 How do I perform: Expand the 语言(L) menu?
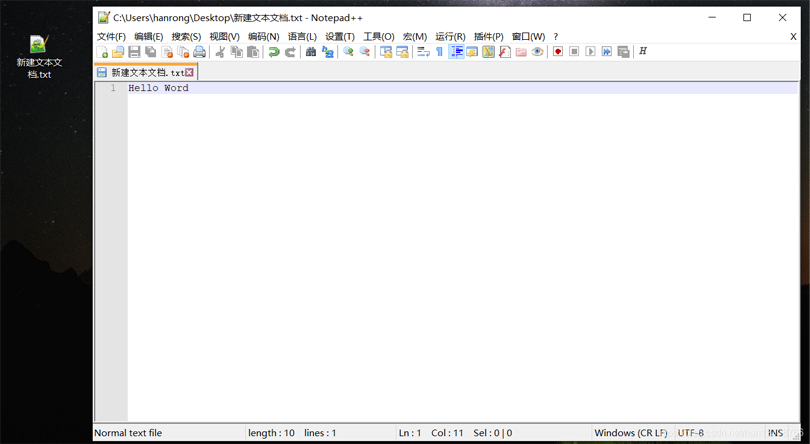302,37
